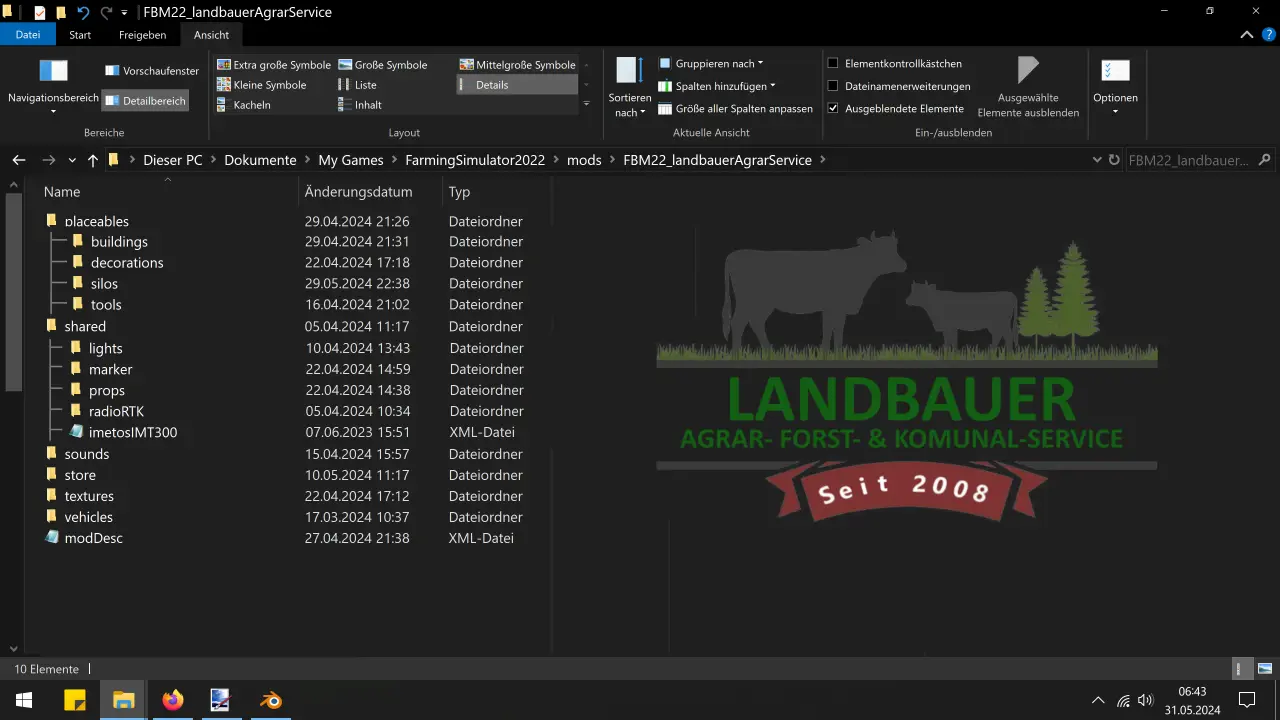
Task: Open the Windows Start menu
Action: (24, 699)
